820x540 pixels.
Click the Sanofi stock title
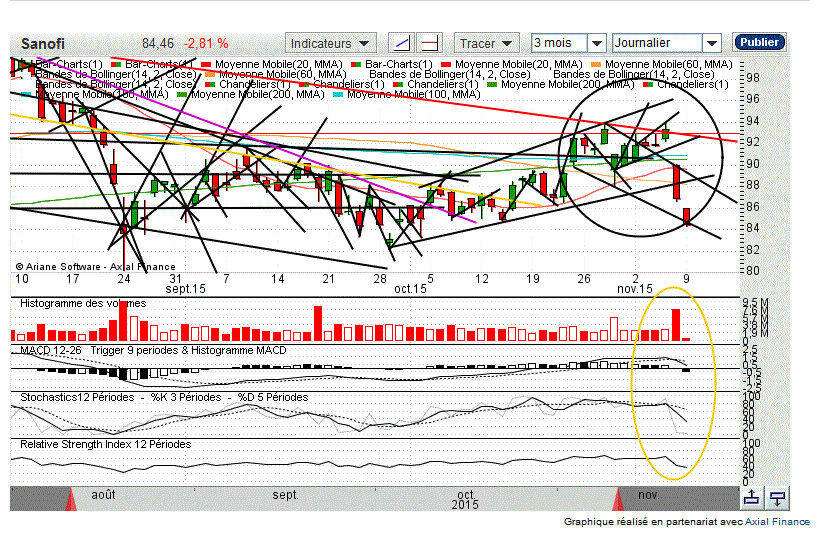(x=43, y=43)
